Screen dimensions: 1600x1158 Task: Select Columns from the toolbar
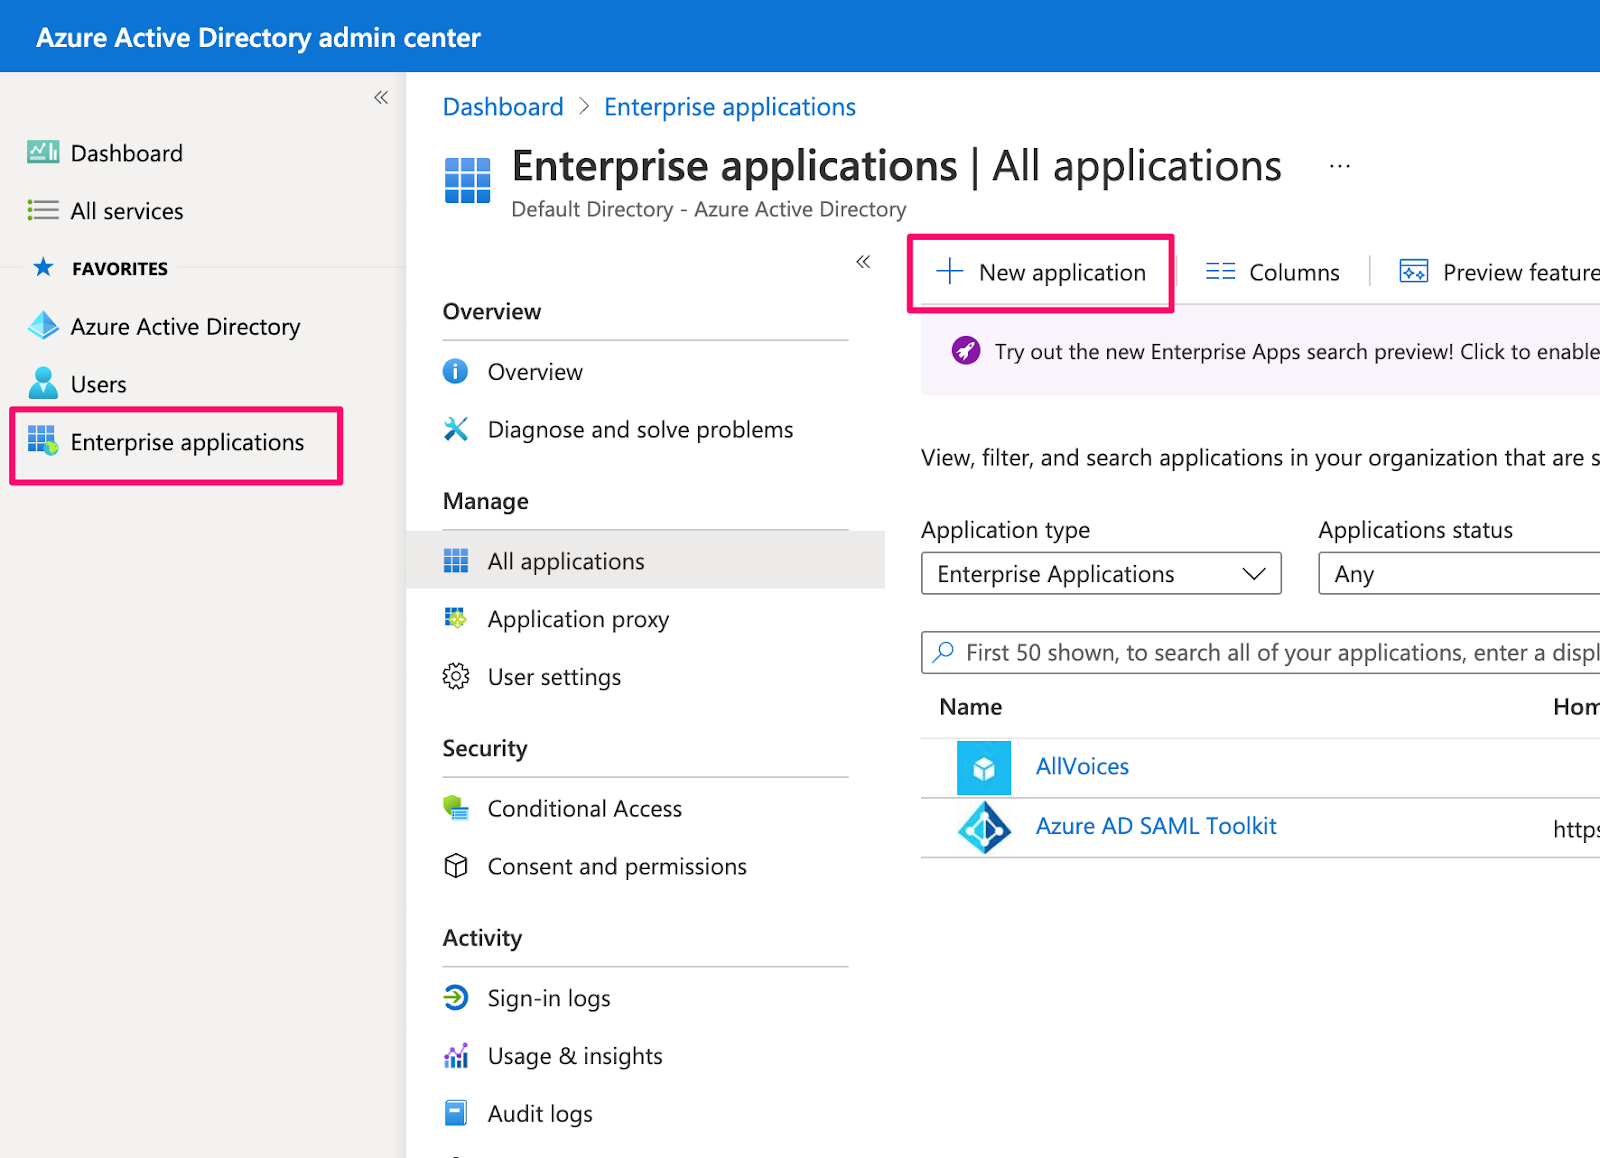coord(1271,271)
